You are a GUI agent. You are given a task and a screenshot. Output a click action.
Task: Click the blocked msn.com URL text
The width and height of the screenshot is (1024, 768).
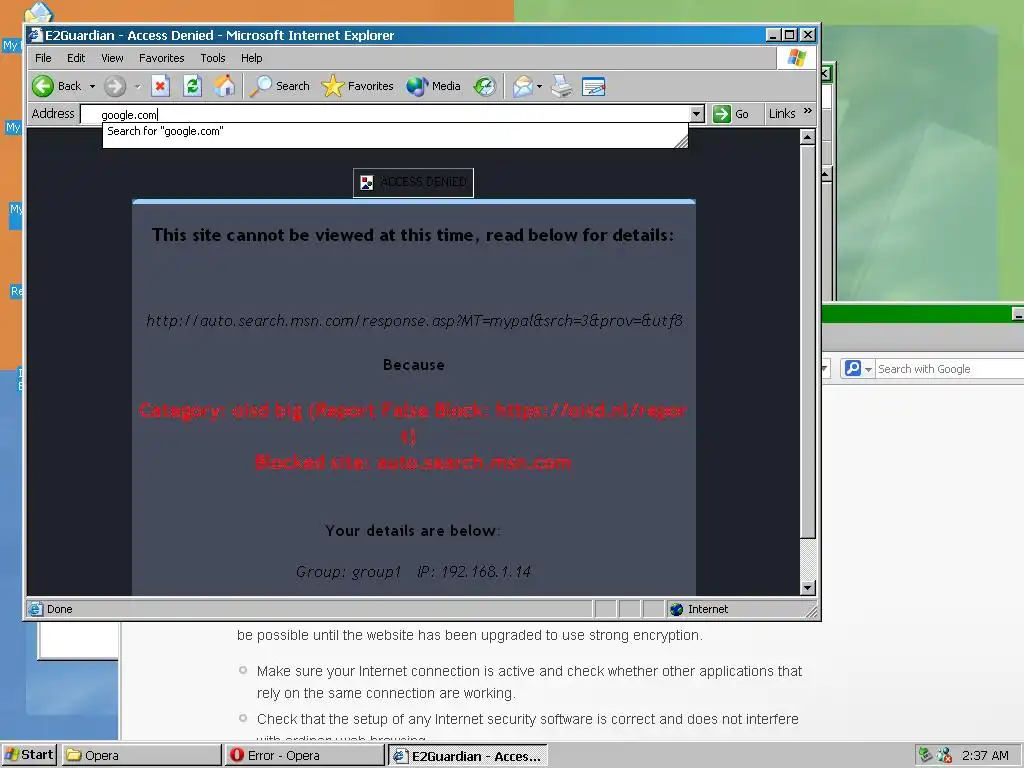point(414,320)
